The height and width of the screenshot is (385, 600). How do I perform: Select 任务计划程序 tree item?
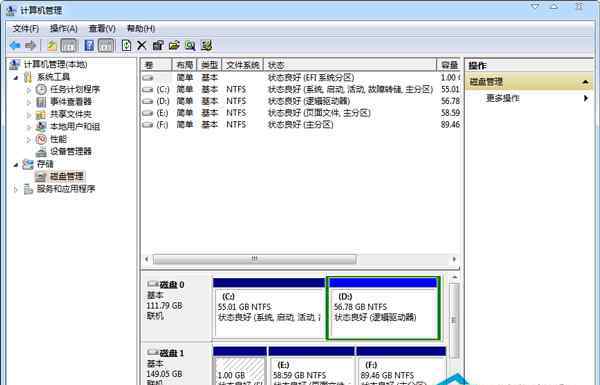point(75,90)
